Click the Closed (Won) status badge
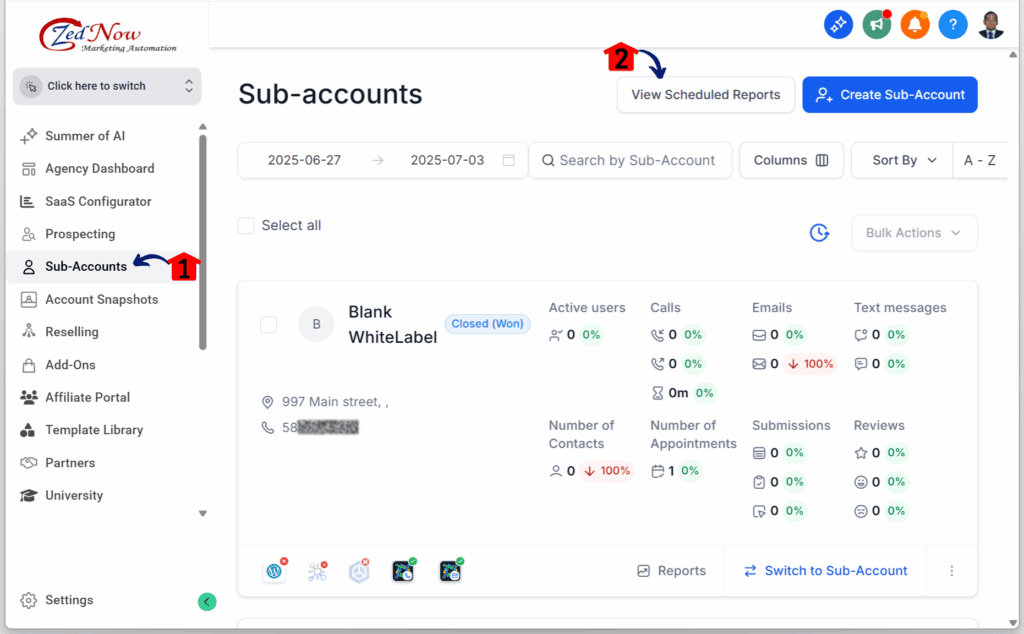 tap(487, 324)
